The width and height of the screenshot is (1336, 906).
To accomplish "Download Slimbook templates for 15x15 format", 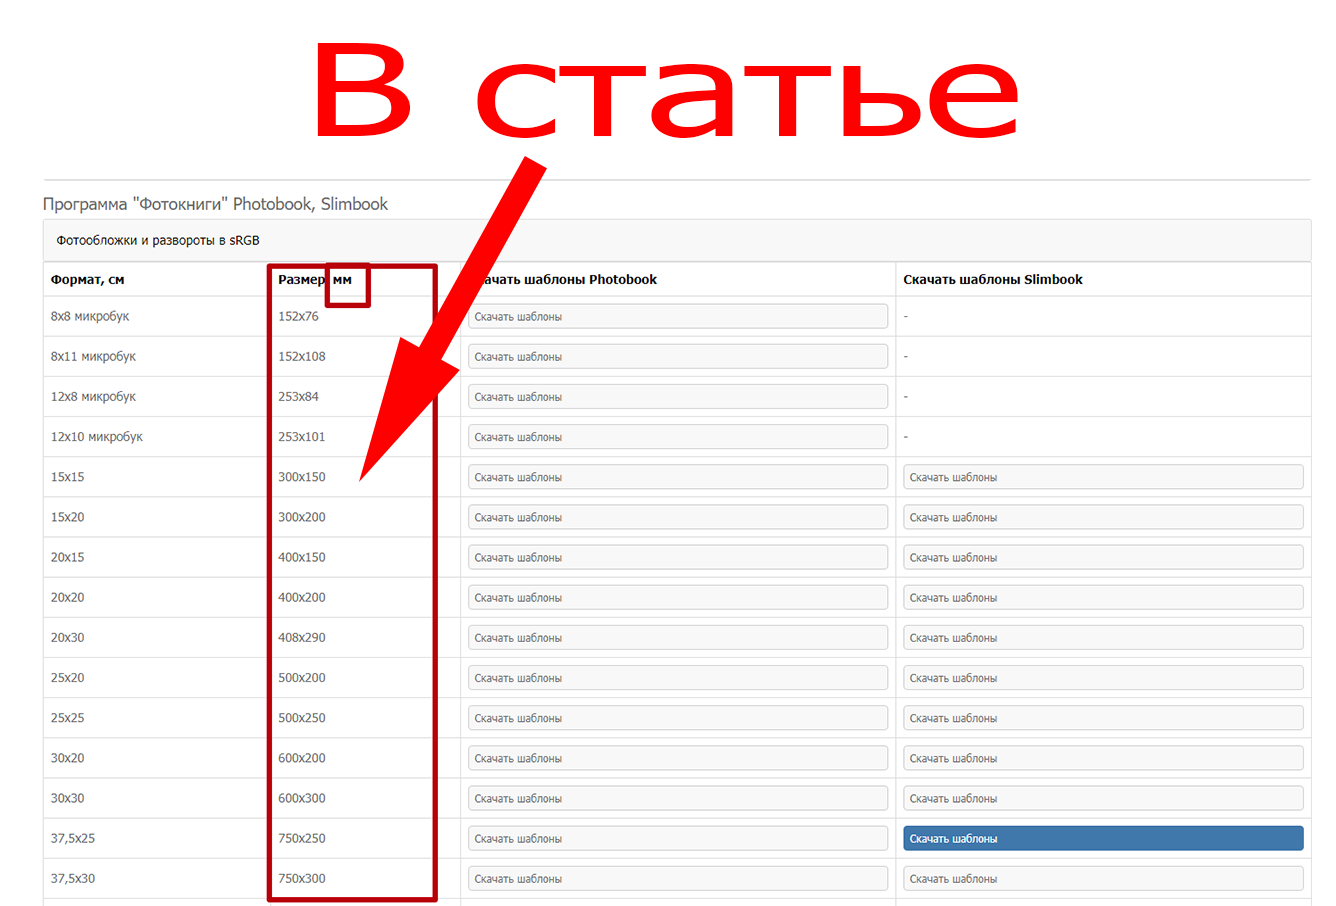I will click(1102, 477).
